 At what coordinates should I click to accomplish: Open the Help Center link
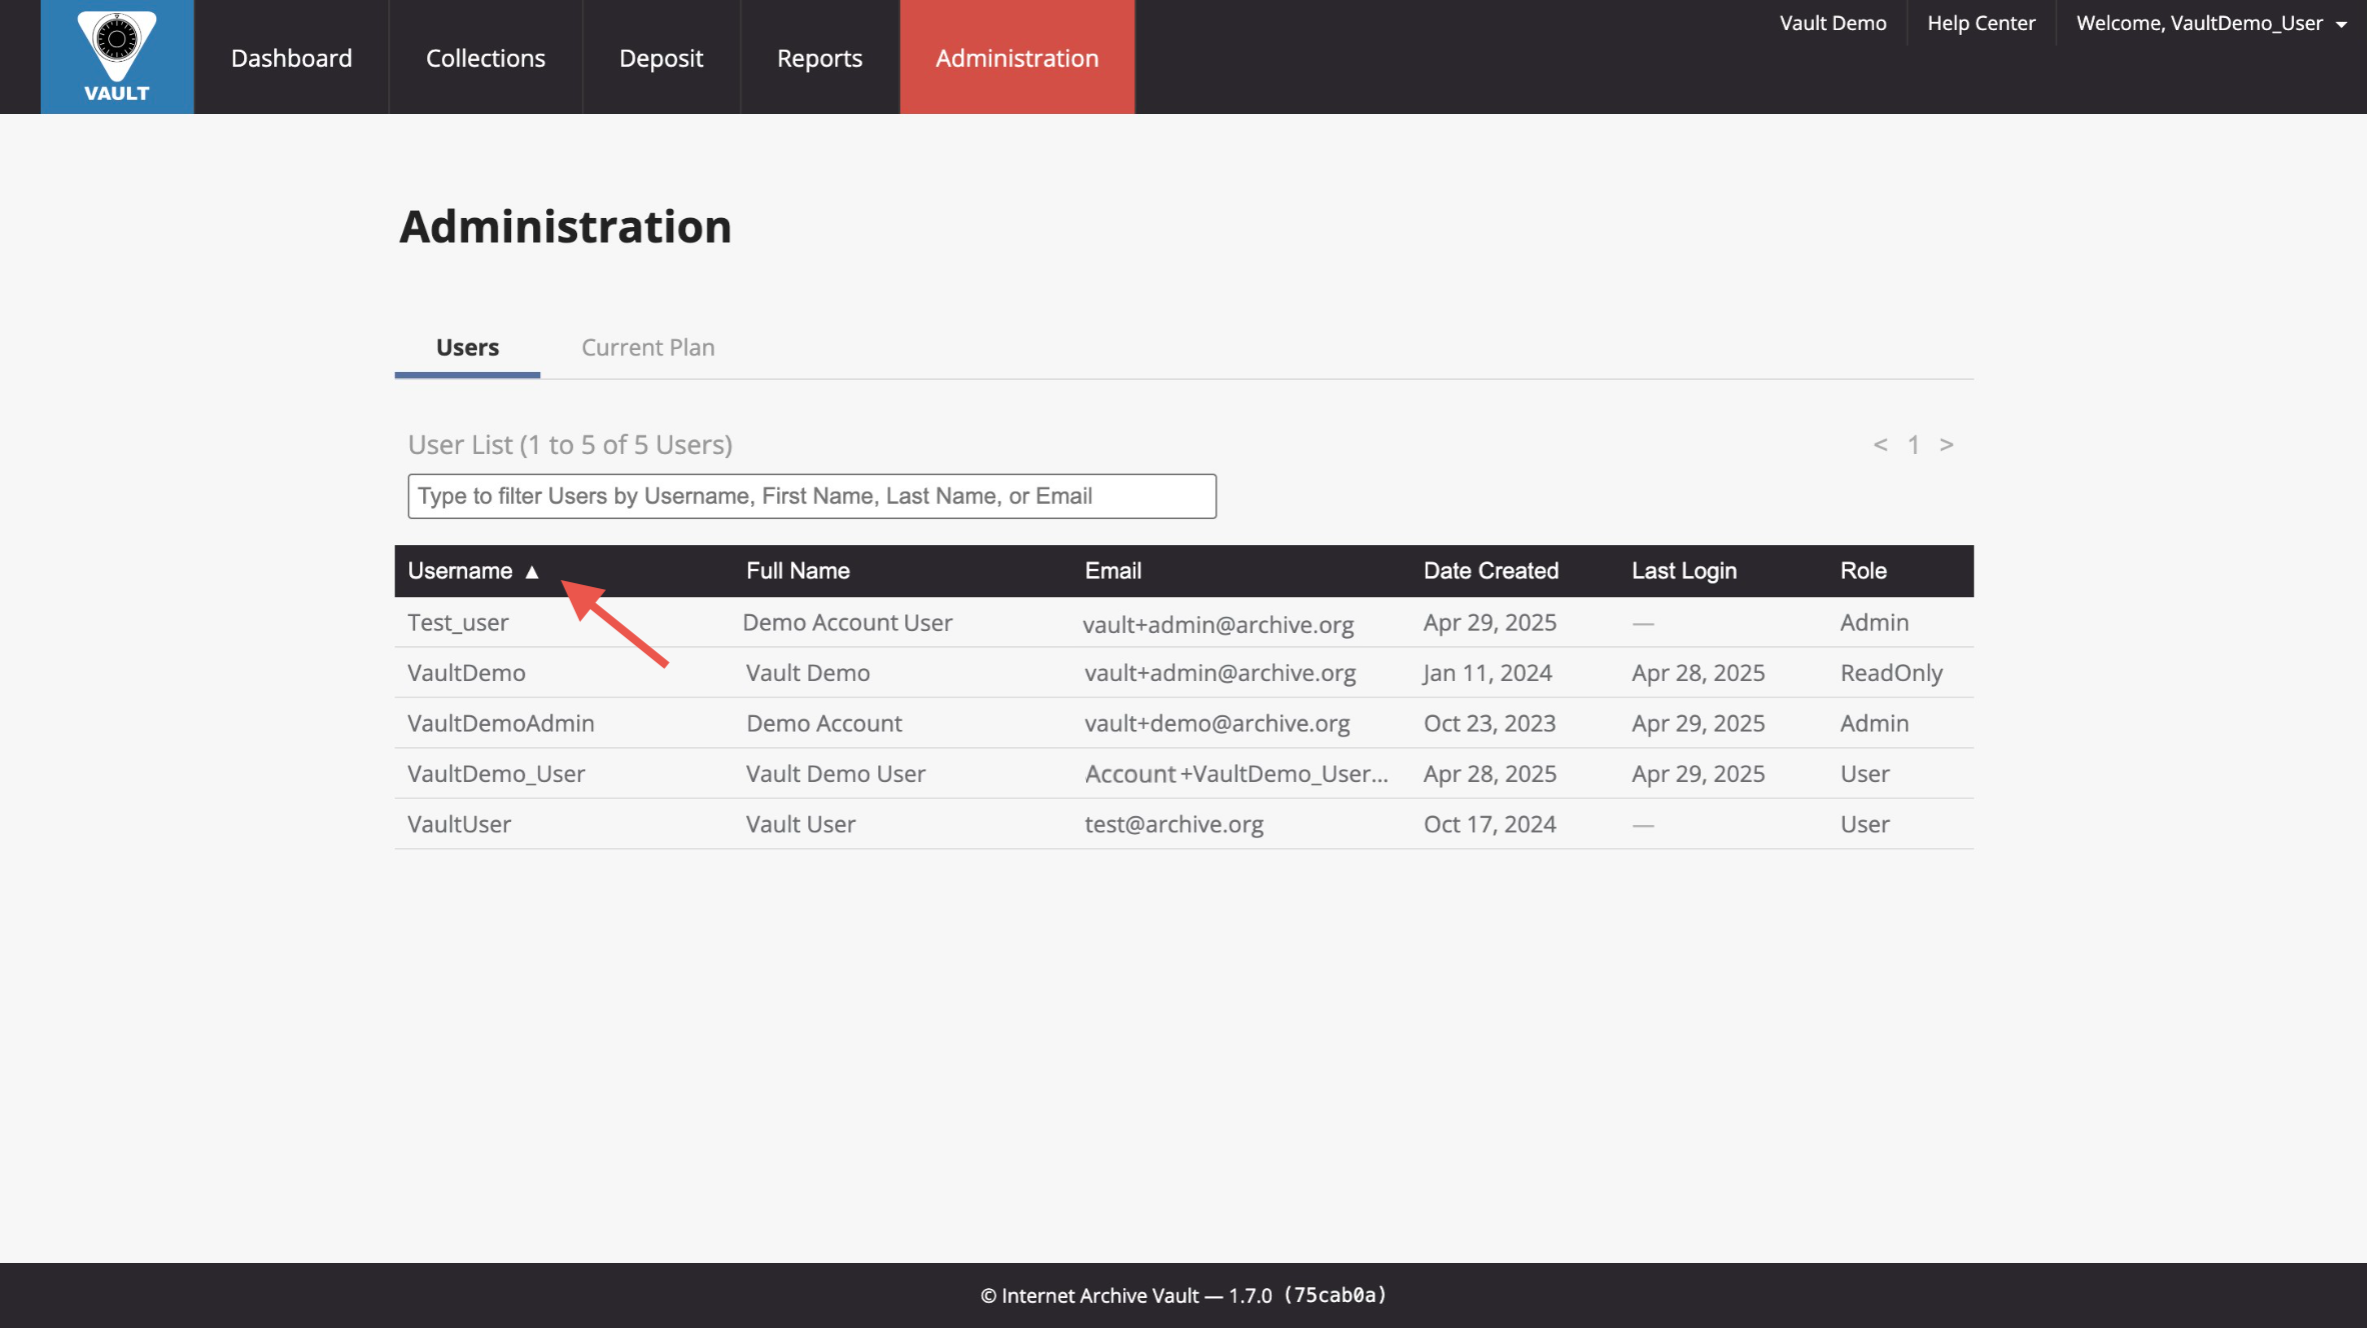coord(1981,23)
